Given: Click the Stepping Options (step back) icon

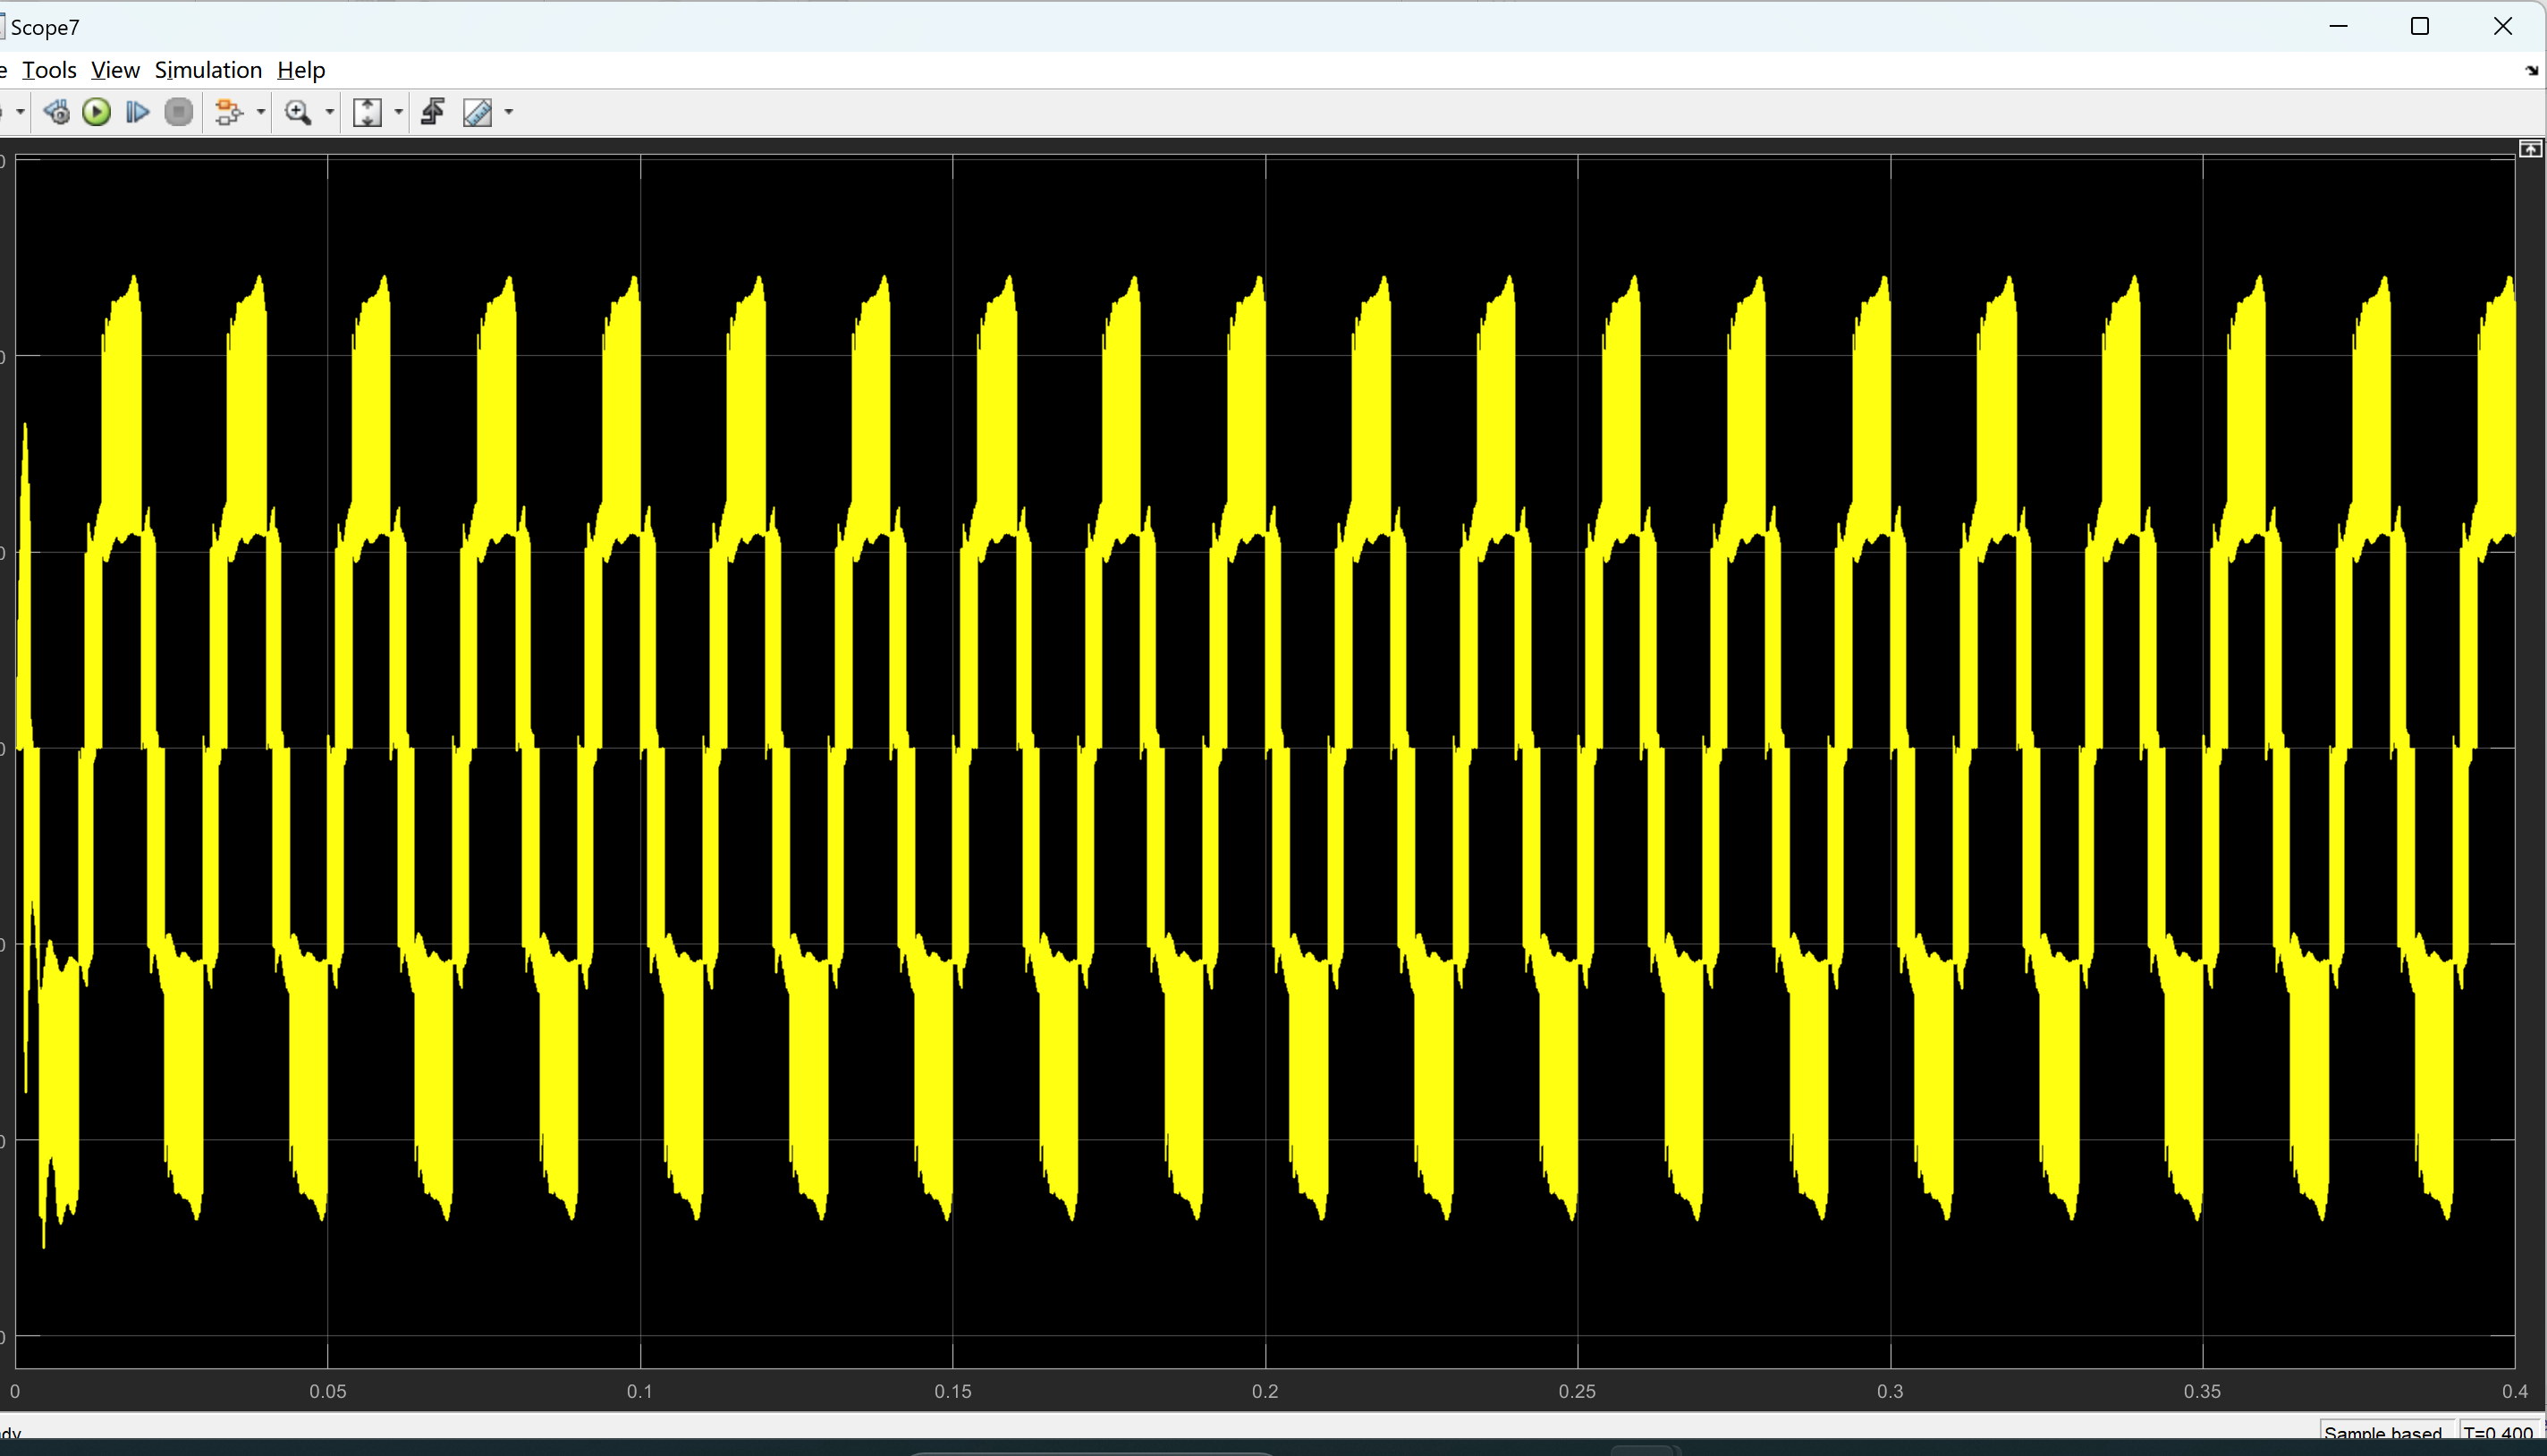Looking at the screenshot, I should [56, 112].
